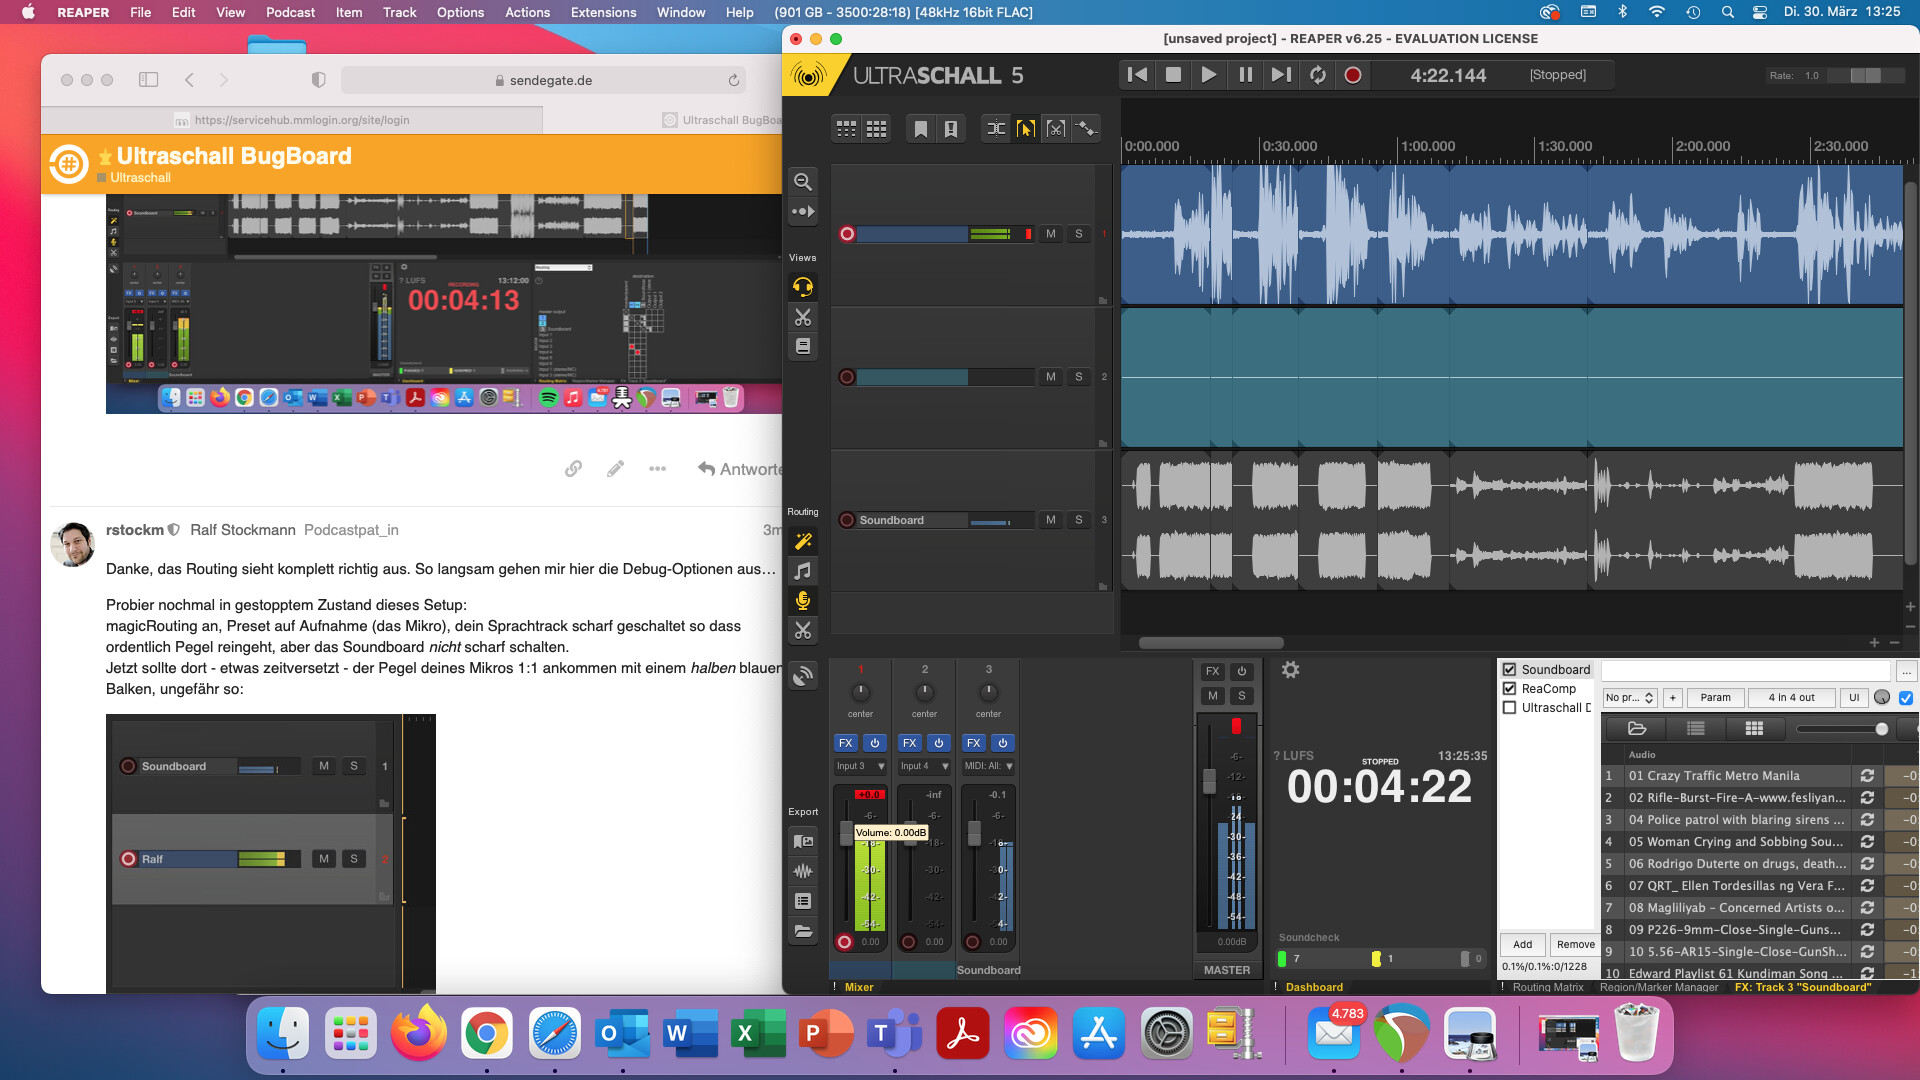Select the yellow cursor selection tool
Viewport: 1920px width, 1080px height.
tap(1026, 128)
